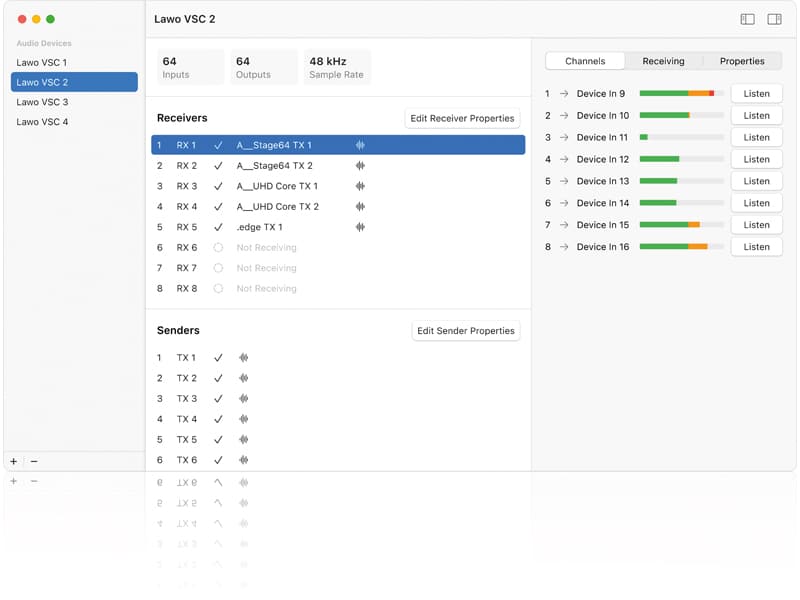Switch to the Receiving tab
This screenshot has width=800, height=600.
(663, 61)
